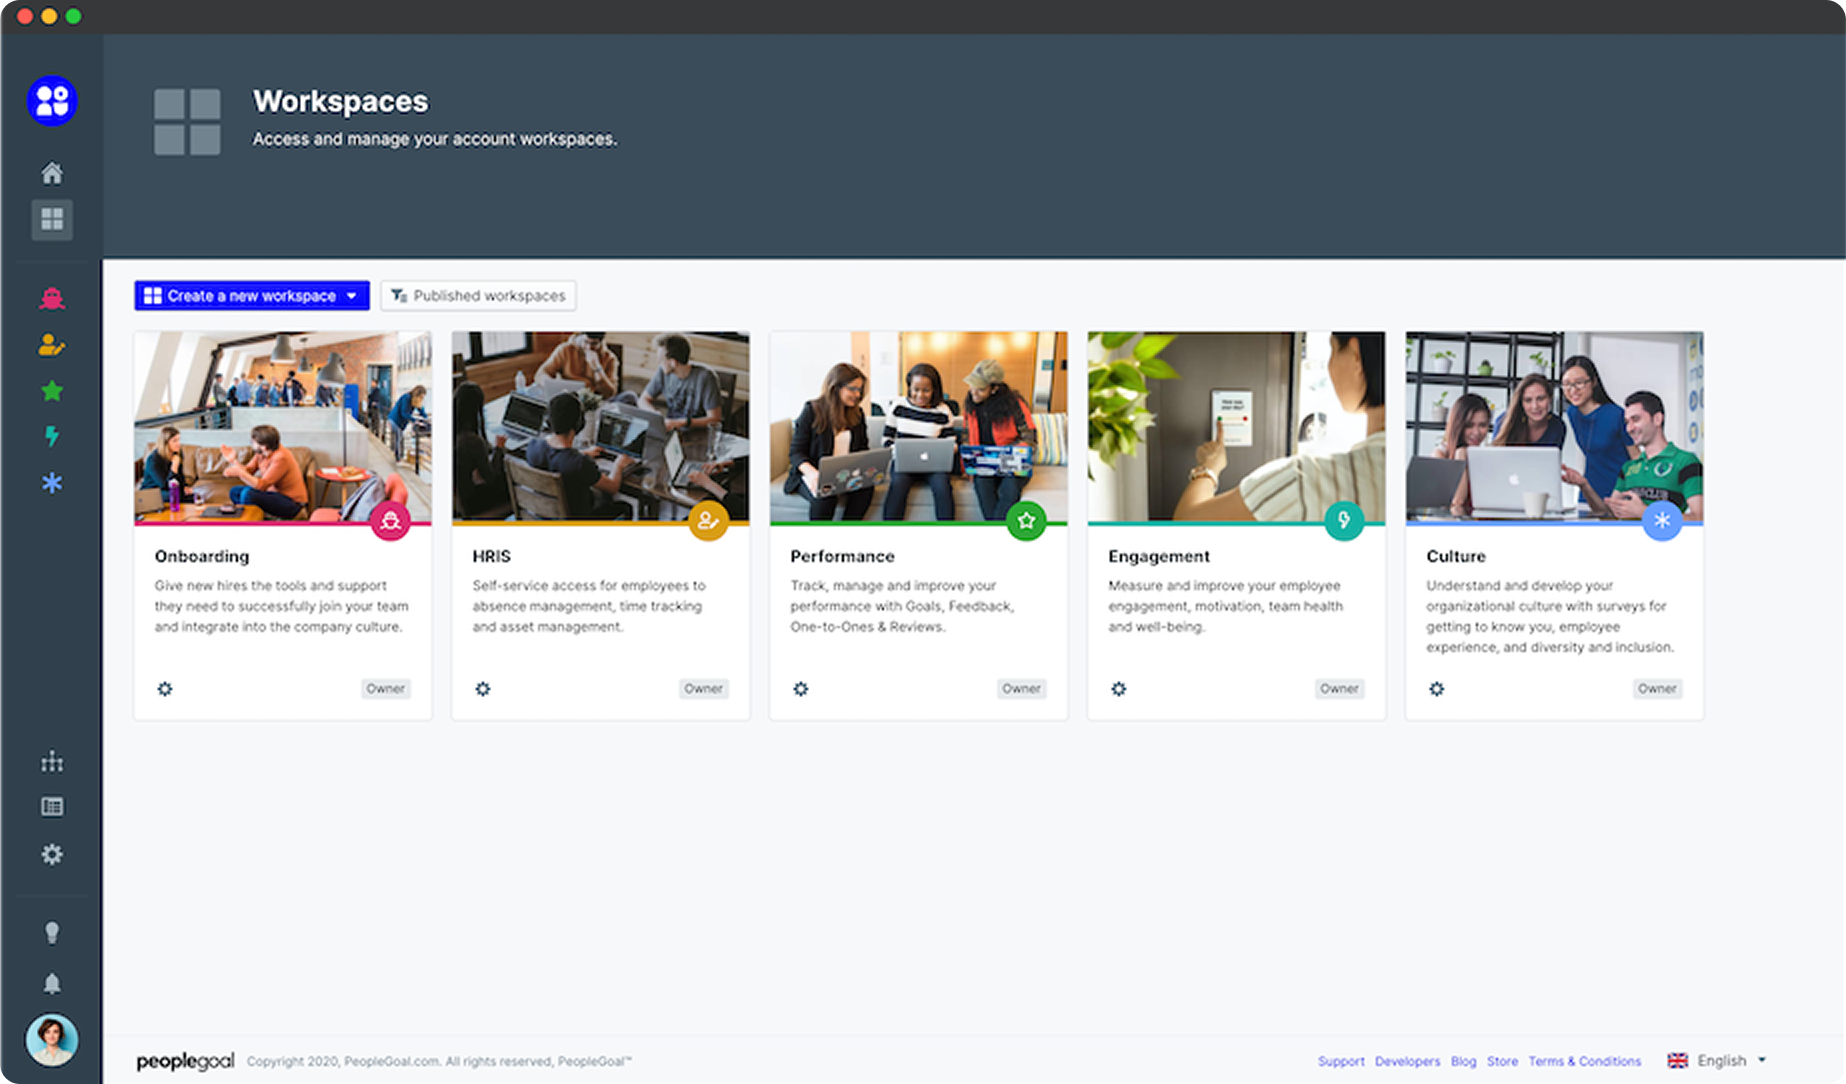Open account settings gear in sidebar
The width and height of the screenshot is (1846, 1084).
pyautogui.click(x=52, y=854)
